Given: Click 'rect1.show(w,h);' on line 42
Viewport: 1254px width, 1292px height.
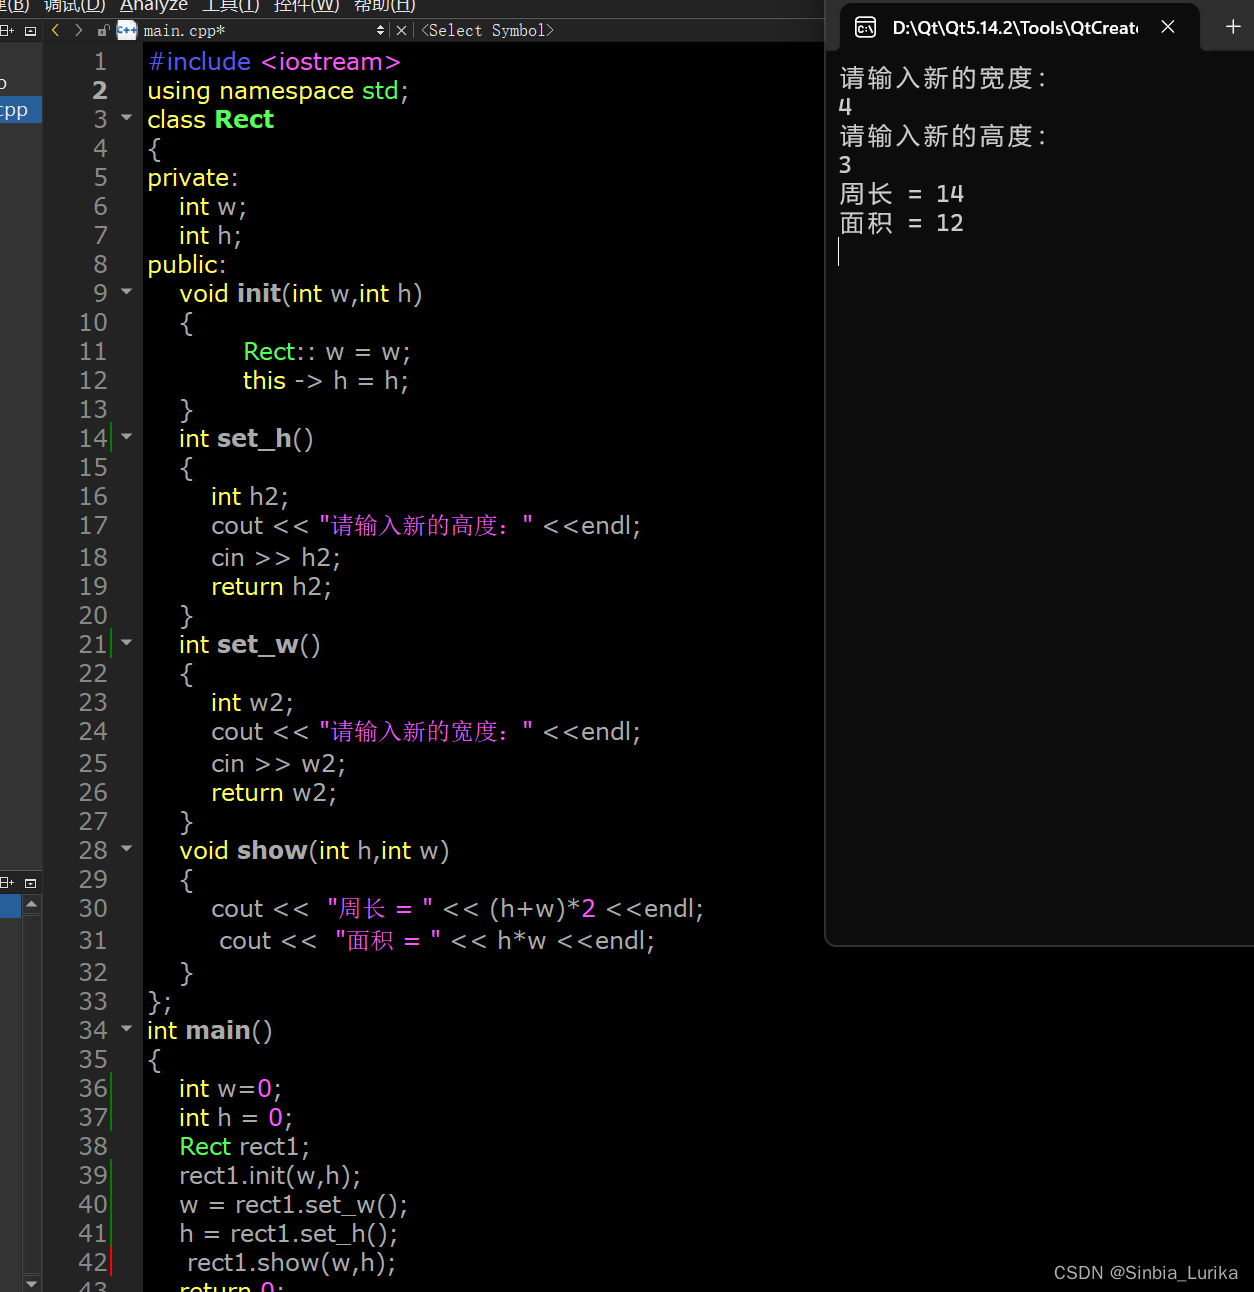Looking at the screenshot, I should (x=291, y=1263).
